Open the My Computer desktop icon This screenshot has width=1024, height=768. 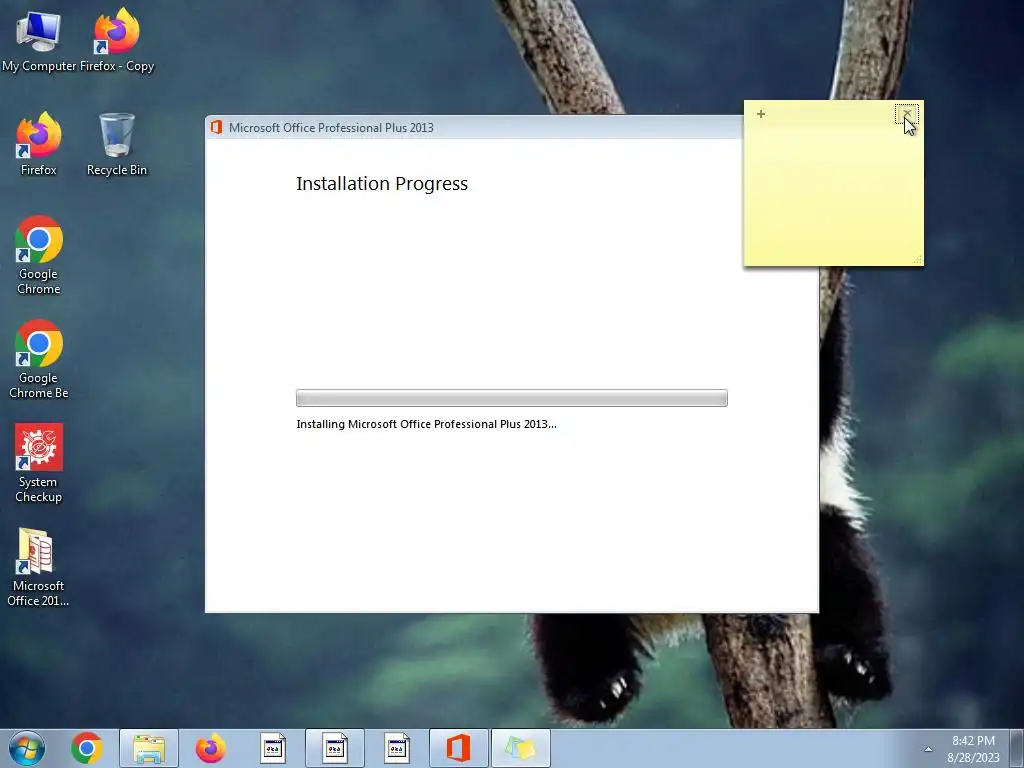(39, 39)
